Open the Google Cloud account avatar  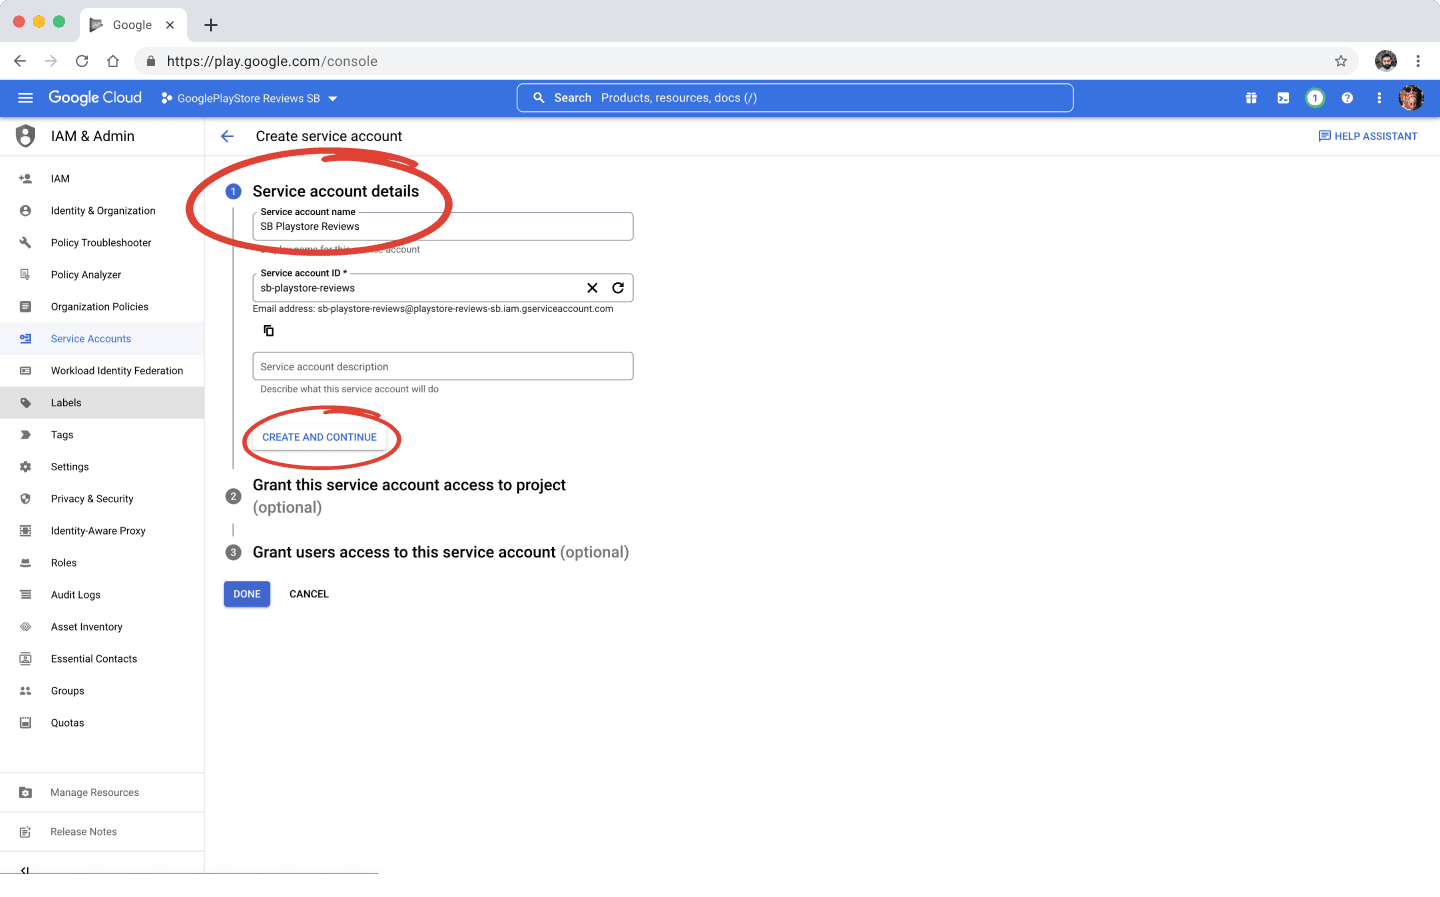(x=1411, y=98)
